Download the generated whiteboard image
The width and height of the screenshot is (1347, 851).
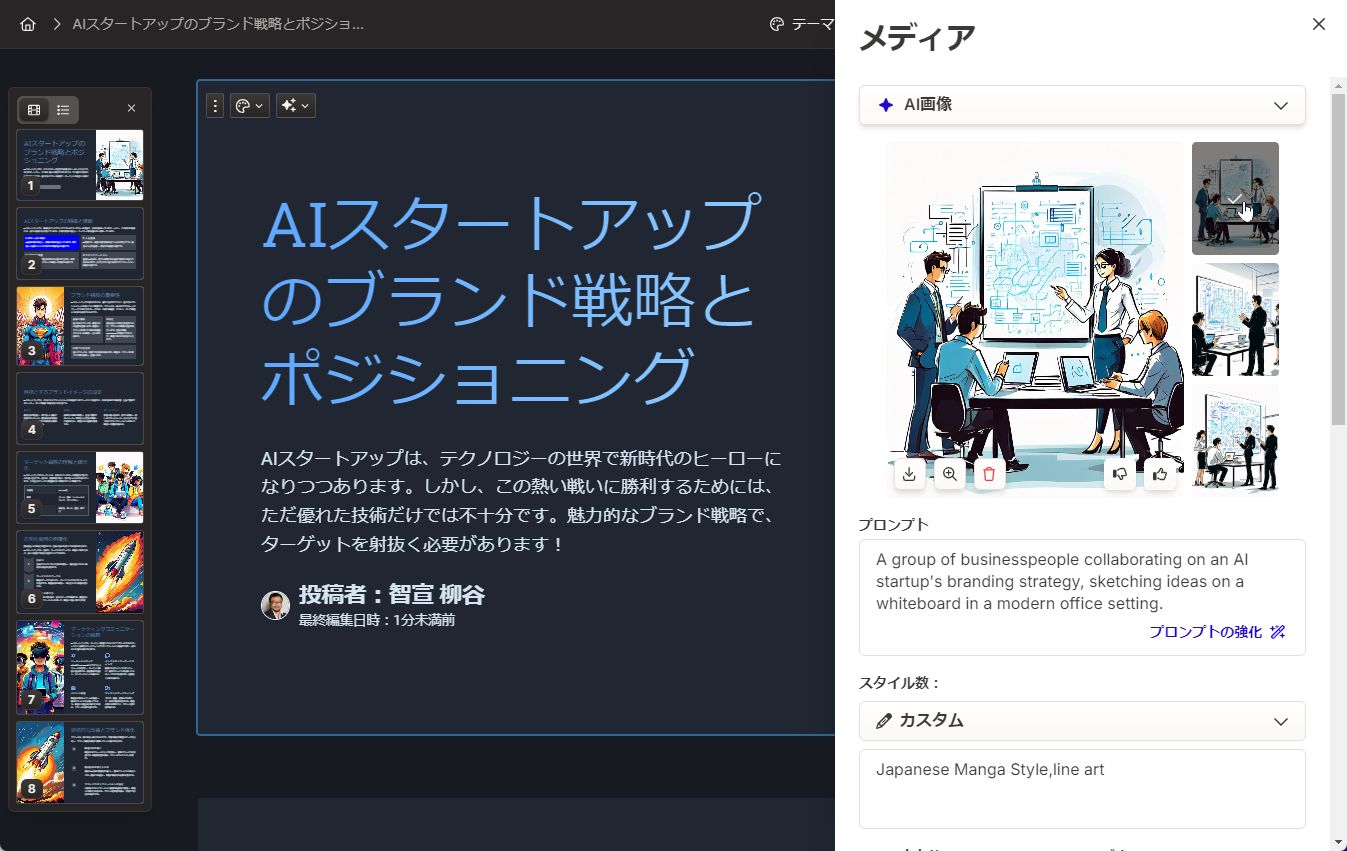click(x=909, y=473)
